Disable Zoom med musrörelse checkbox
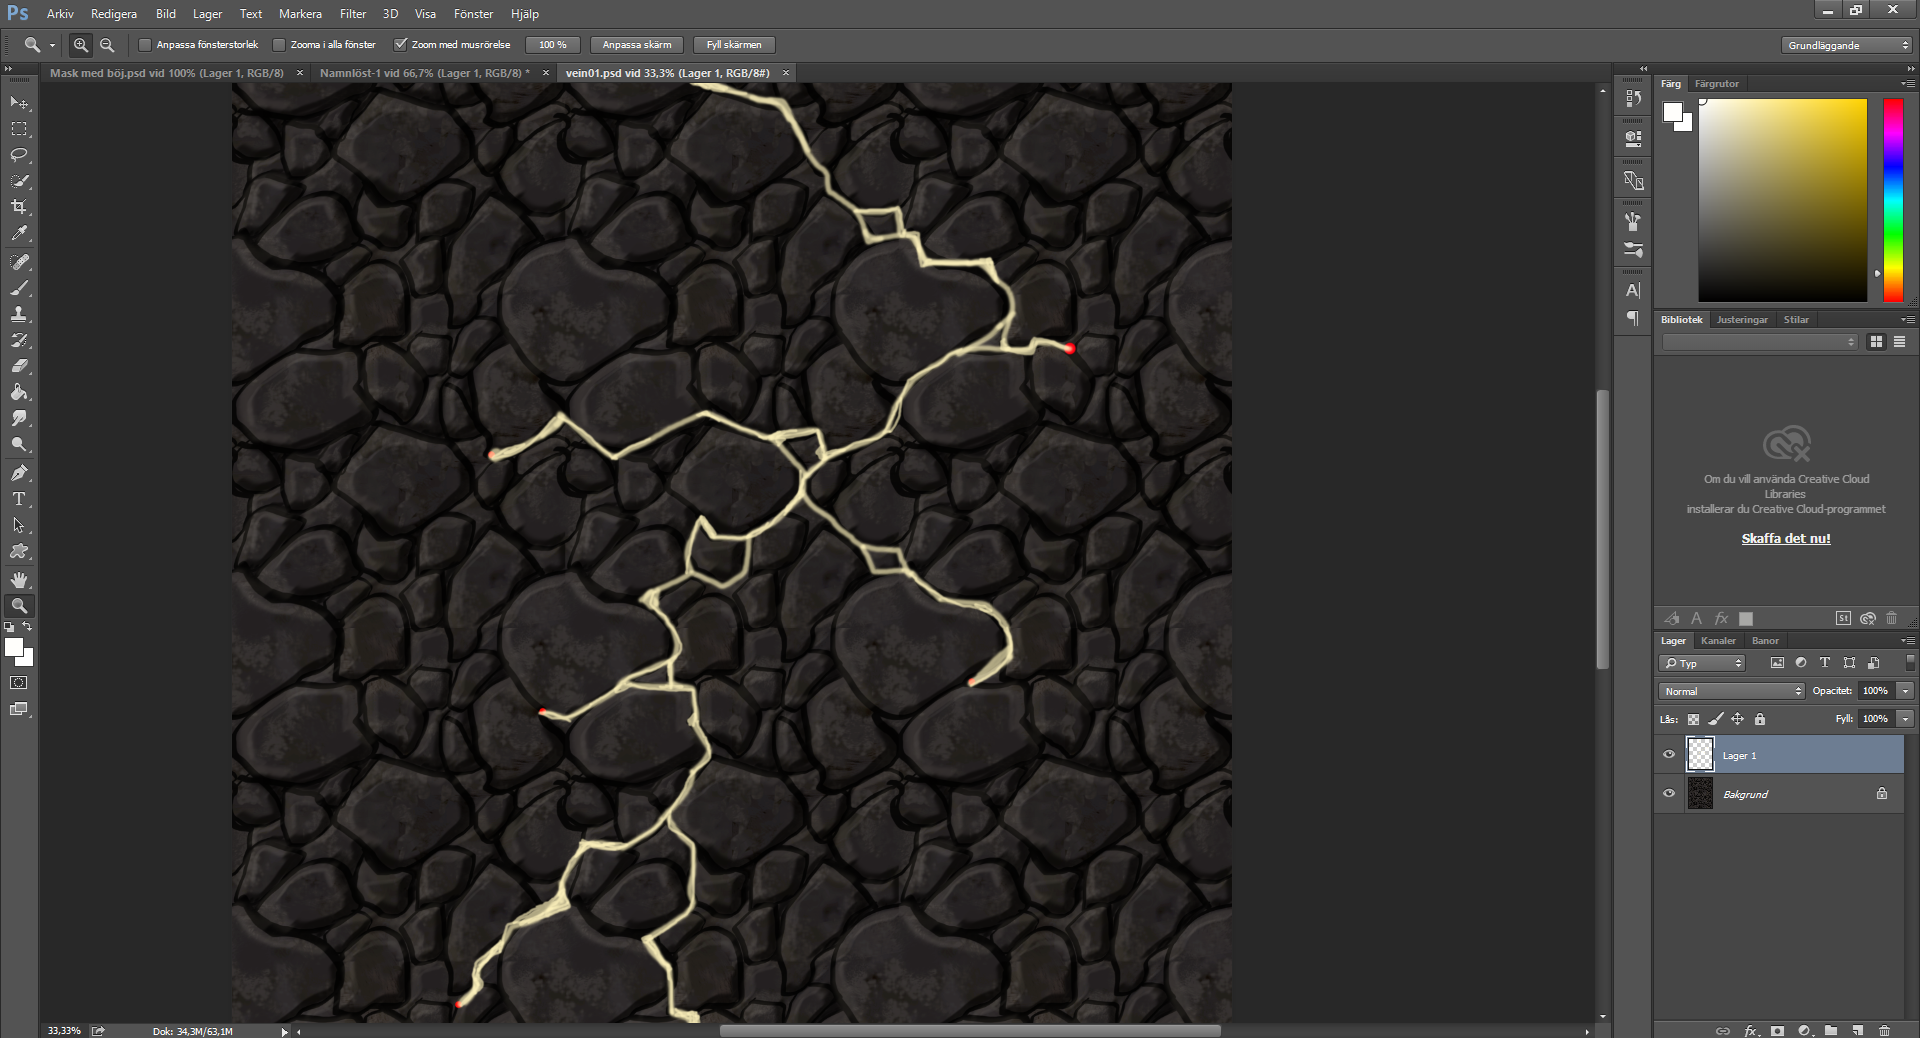The width and height of the screenshot is (1920, 1038). (401, 45)
